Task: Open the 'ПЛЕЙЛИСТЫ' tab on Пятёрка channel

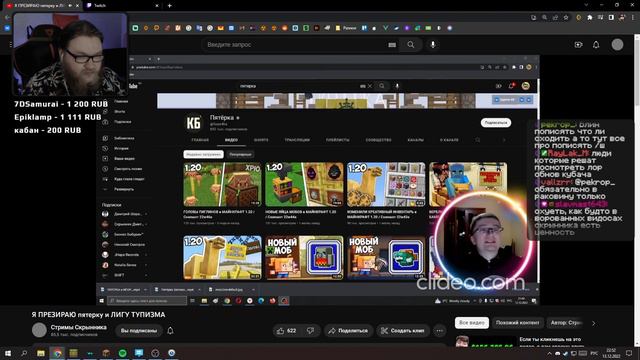Action: 338,140
